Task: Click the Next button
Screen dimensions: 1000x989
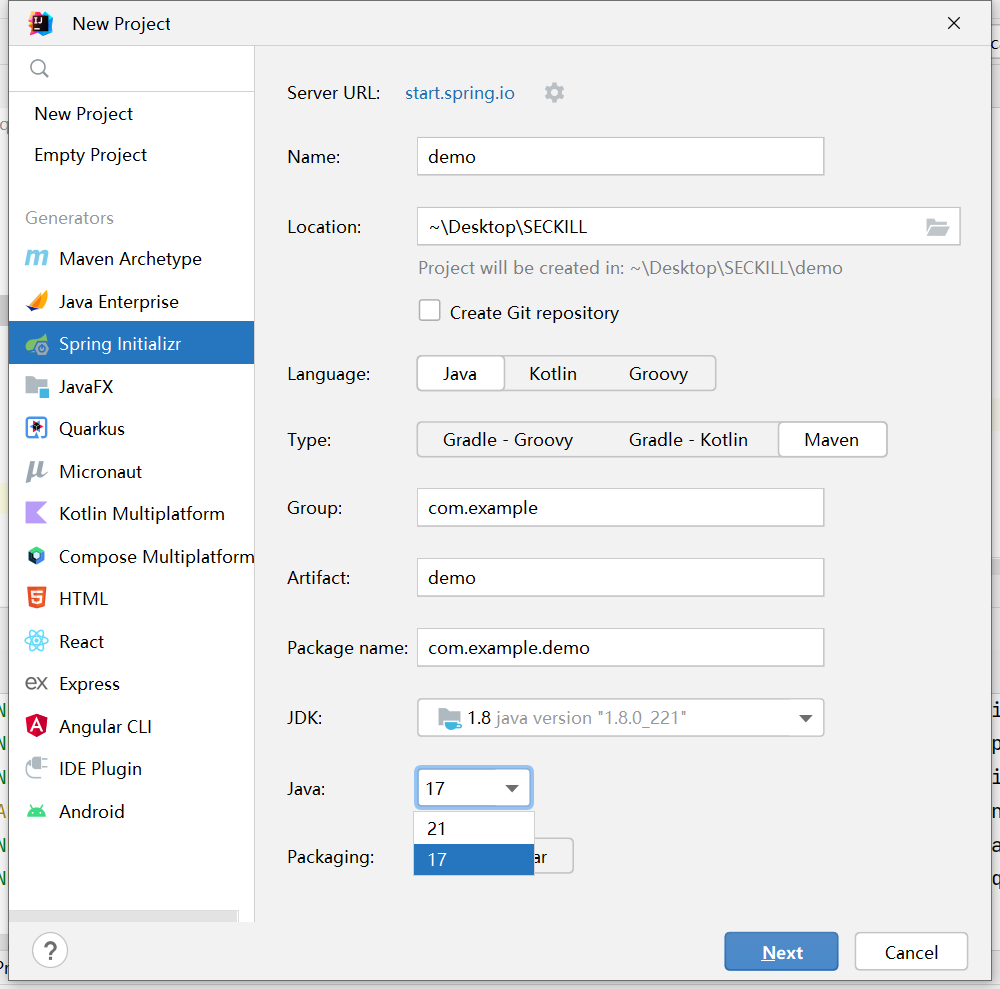Action: (x=781, y=952)
